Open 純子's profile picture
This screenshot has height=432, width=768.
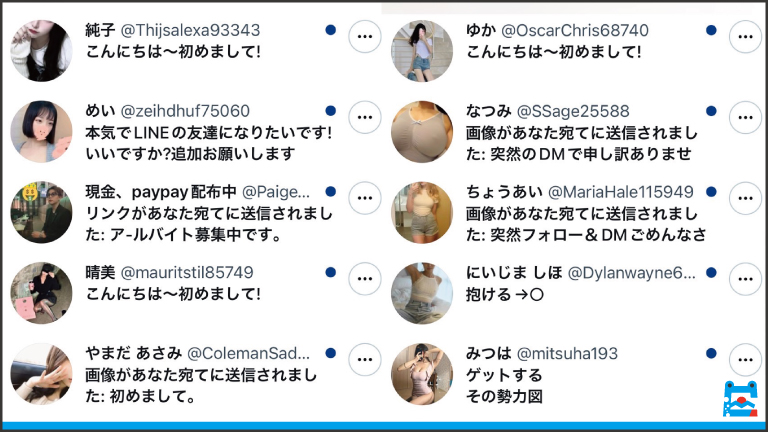(x=41, y=50)
